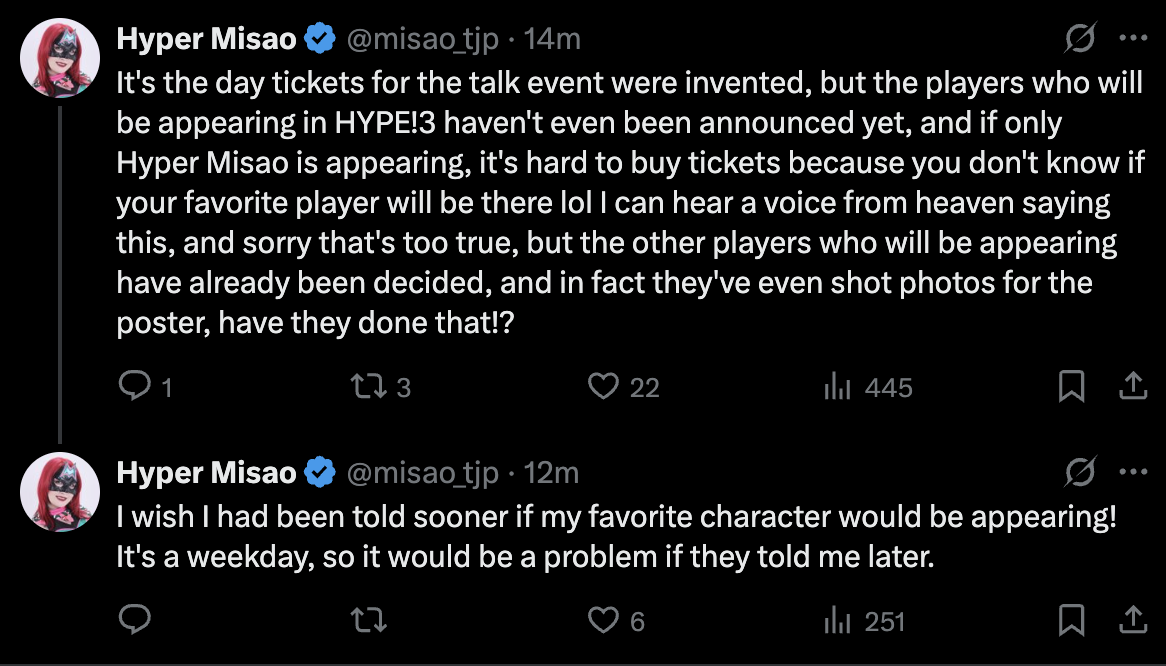Reply to the second tweet about weekday
This screenshot has width=1166, height=666.
coord(134,621)
